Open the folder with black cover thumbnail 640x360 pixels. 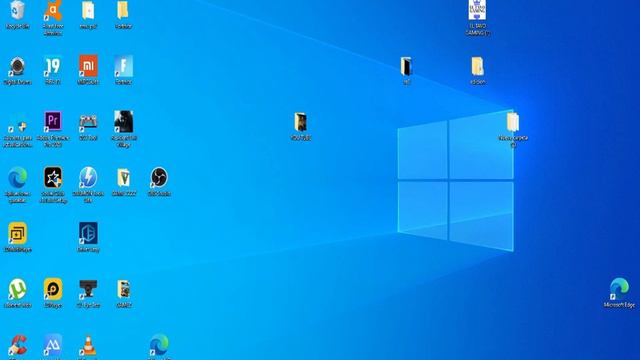(406, 67)
